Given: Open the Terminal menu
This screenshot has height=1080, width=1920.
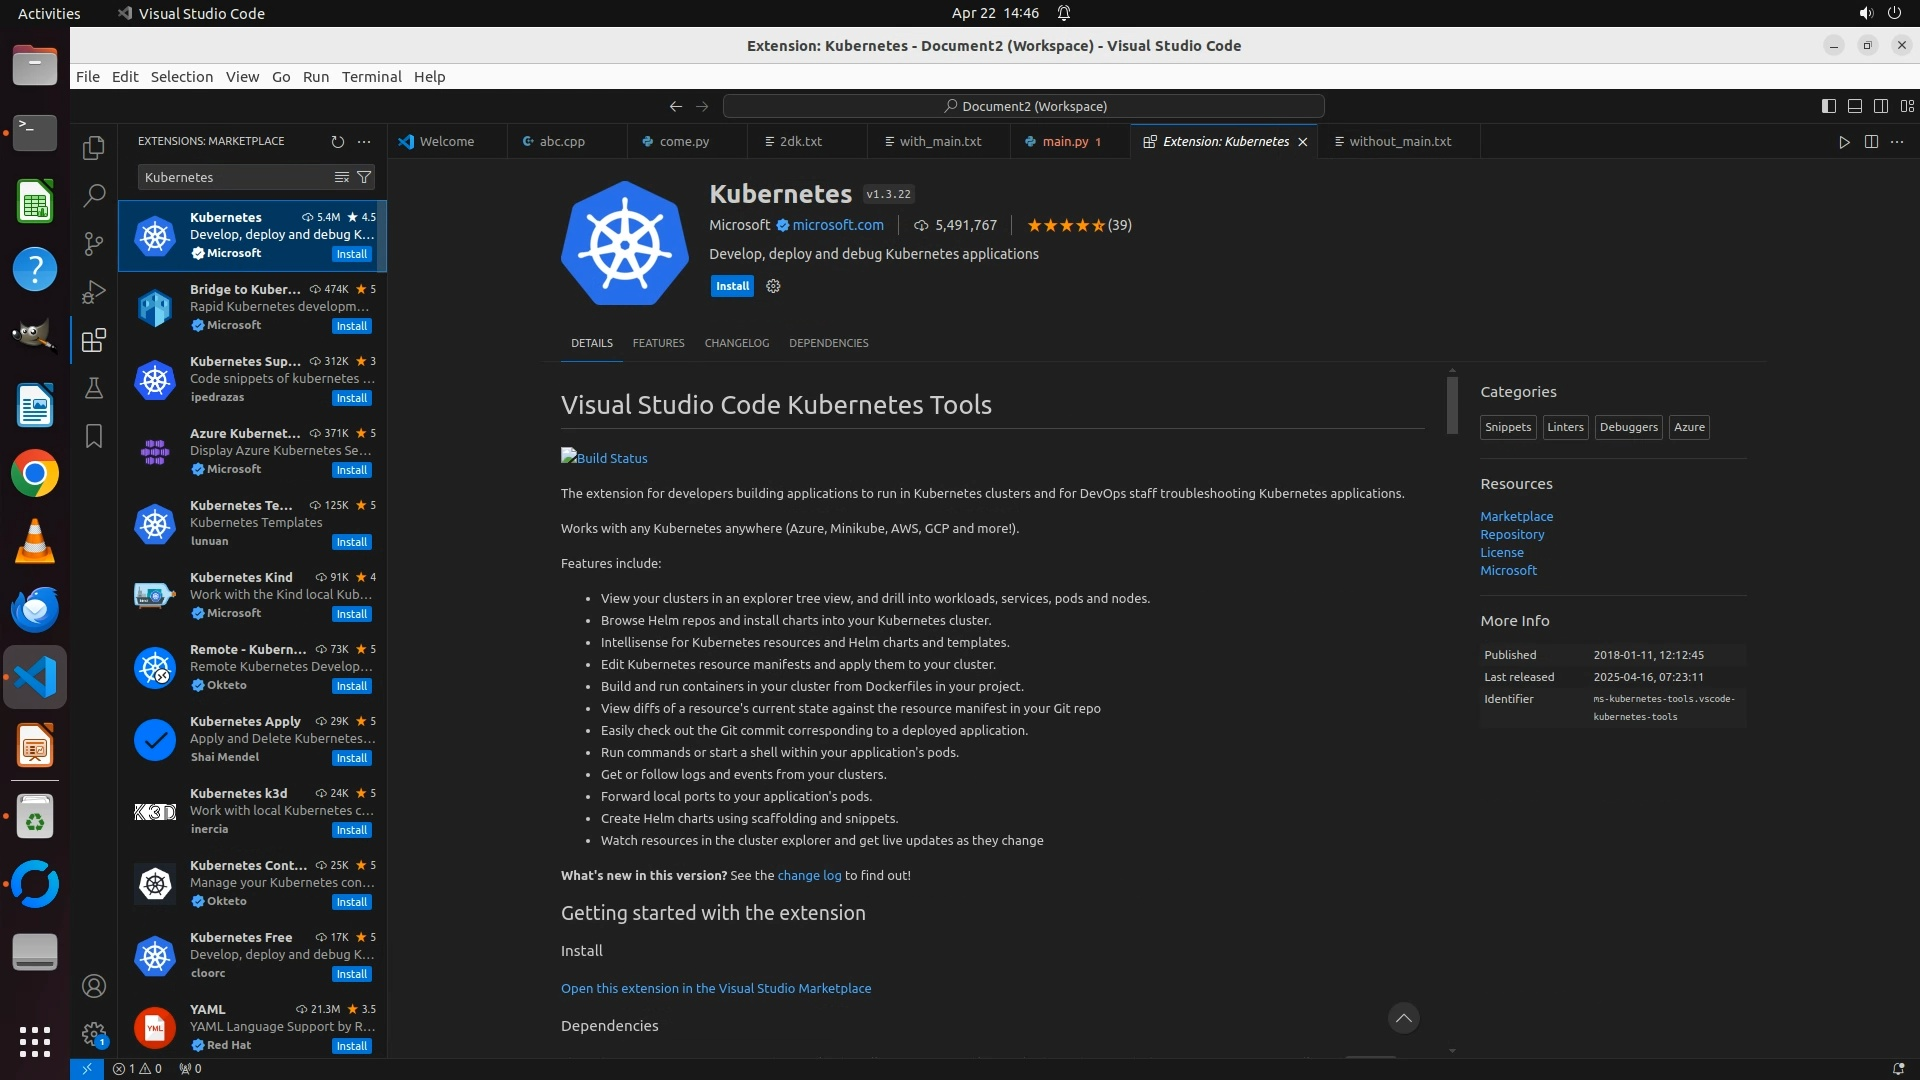Looking at the screenshot, I should coord(371,77).
